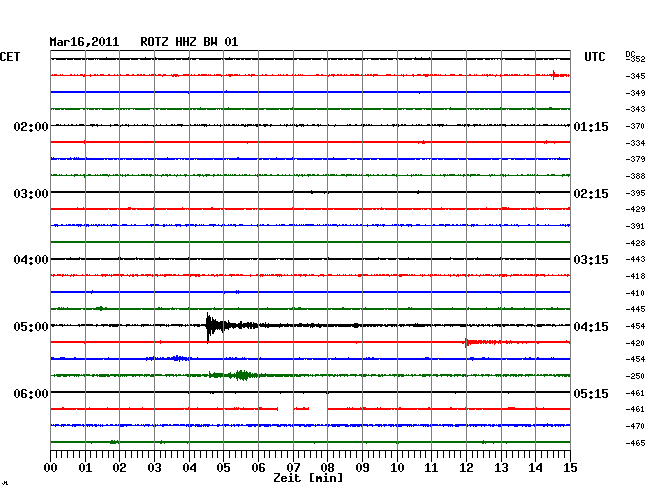Click the 01:15 UTC time label
Viewport: 650px width, 494px height.
coord(591,126)
